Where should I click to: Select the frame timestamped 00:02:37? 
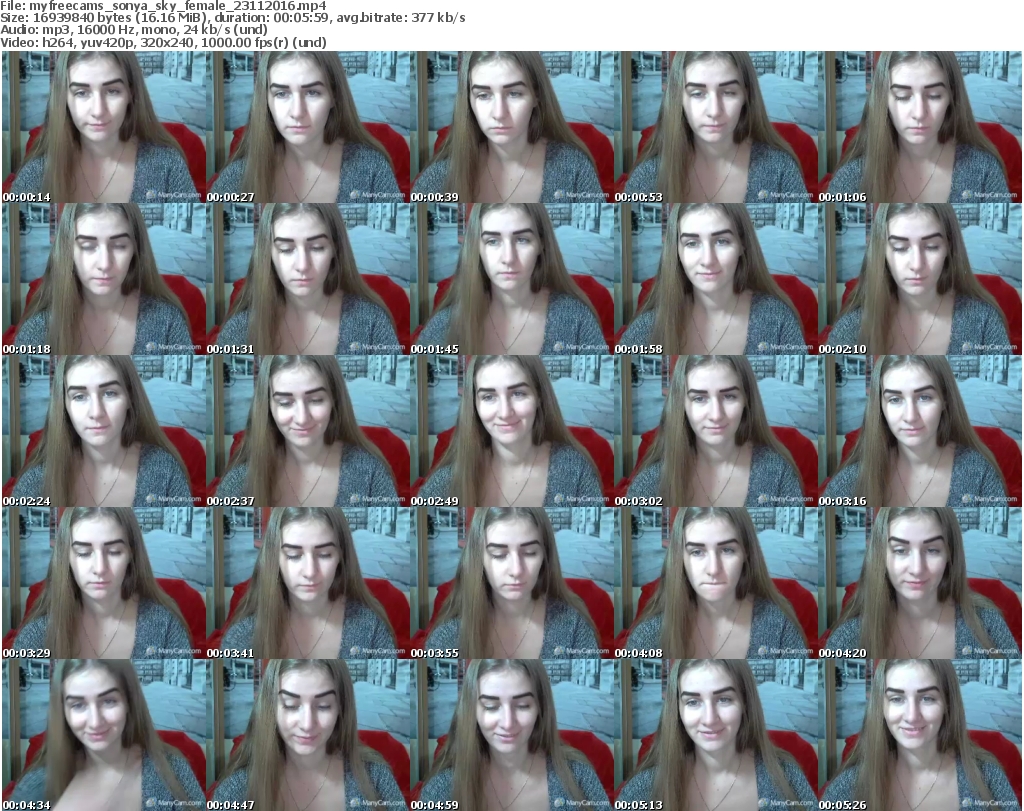308,431
